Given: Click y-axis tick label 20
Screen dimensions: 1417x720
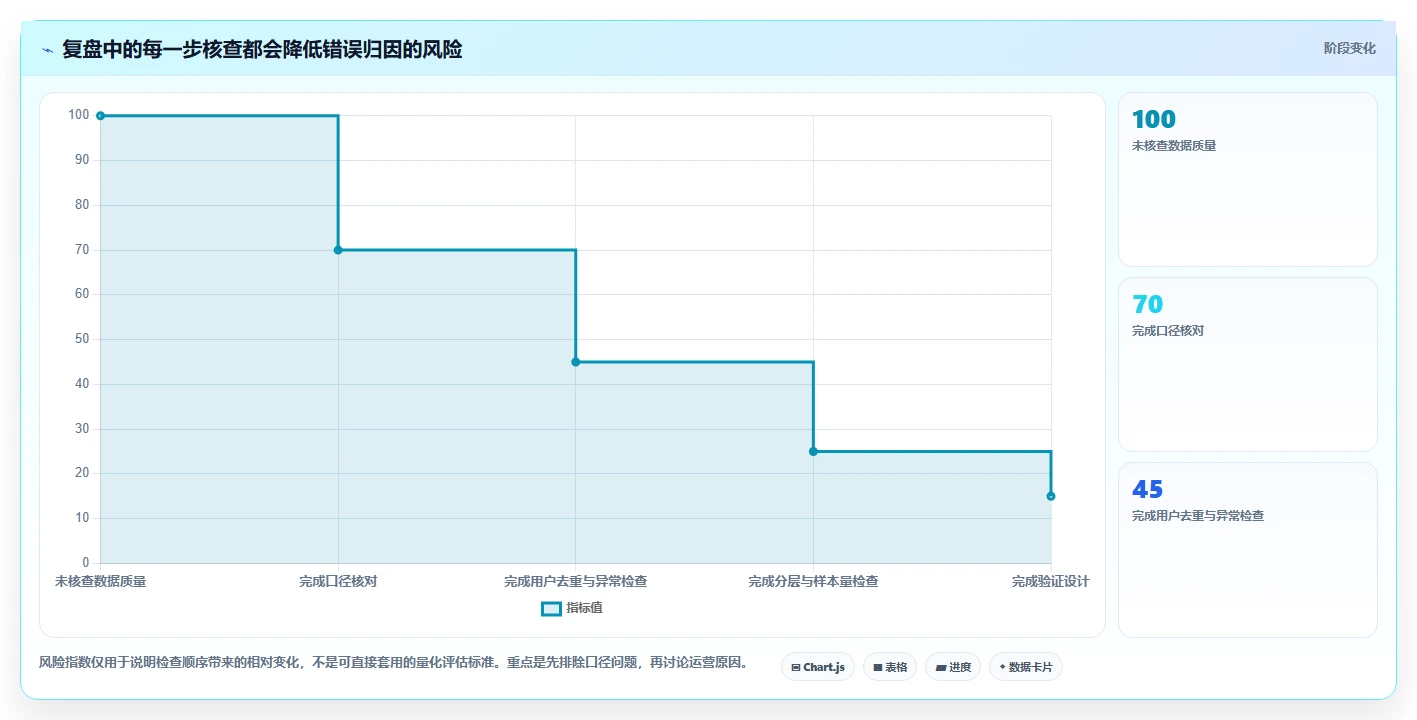Looking at the screenshot, I should tap(82, 473).
